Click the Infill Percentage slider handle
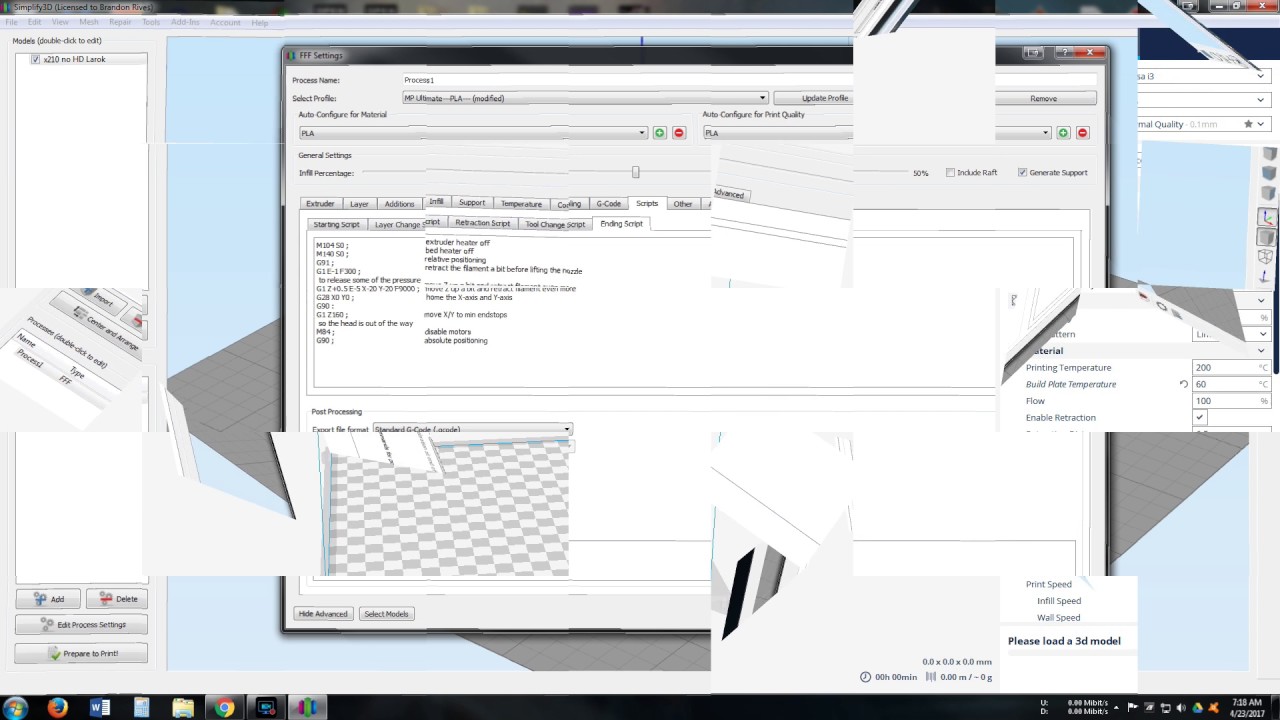1280x720 pixels. (635, 172)
